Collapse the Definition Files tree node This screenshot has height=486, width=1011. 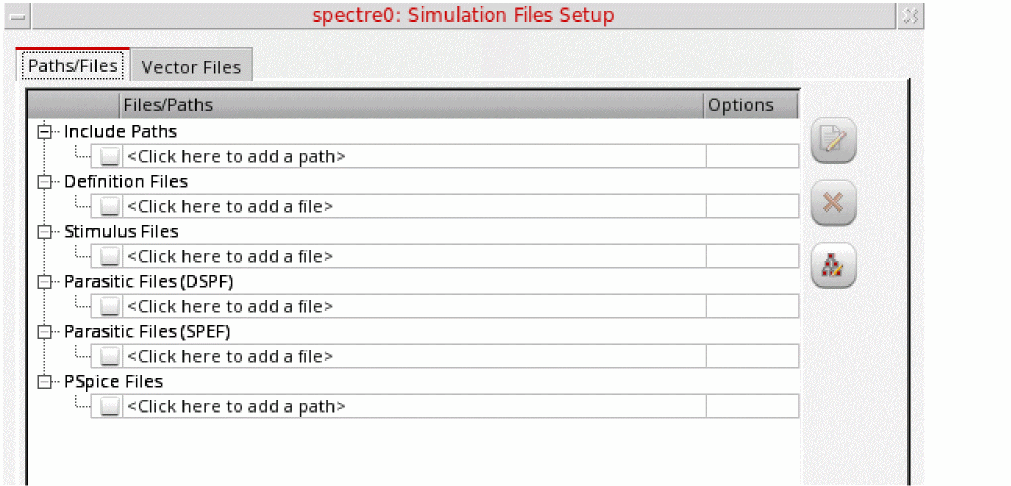[43, 181]
